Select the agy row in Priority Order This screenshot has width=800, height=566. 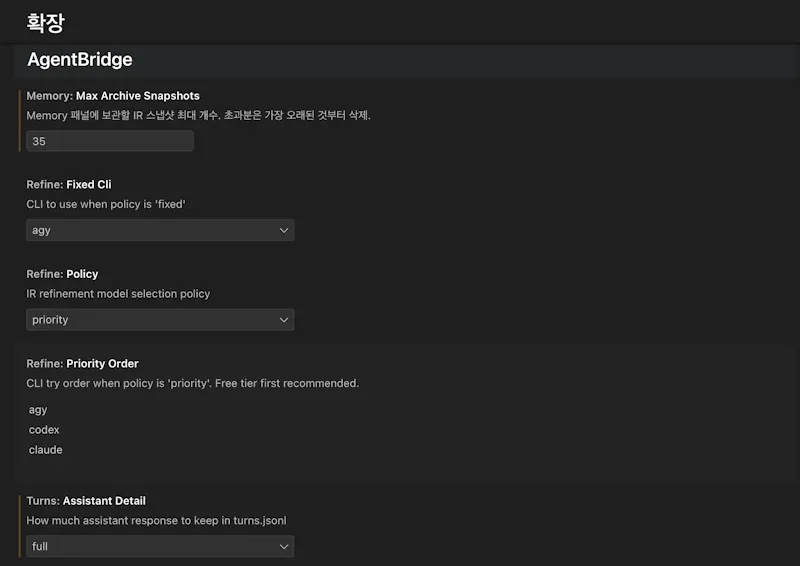[38, 410]
